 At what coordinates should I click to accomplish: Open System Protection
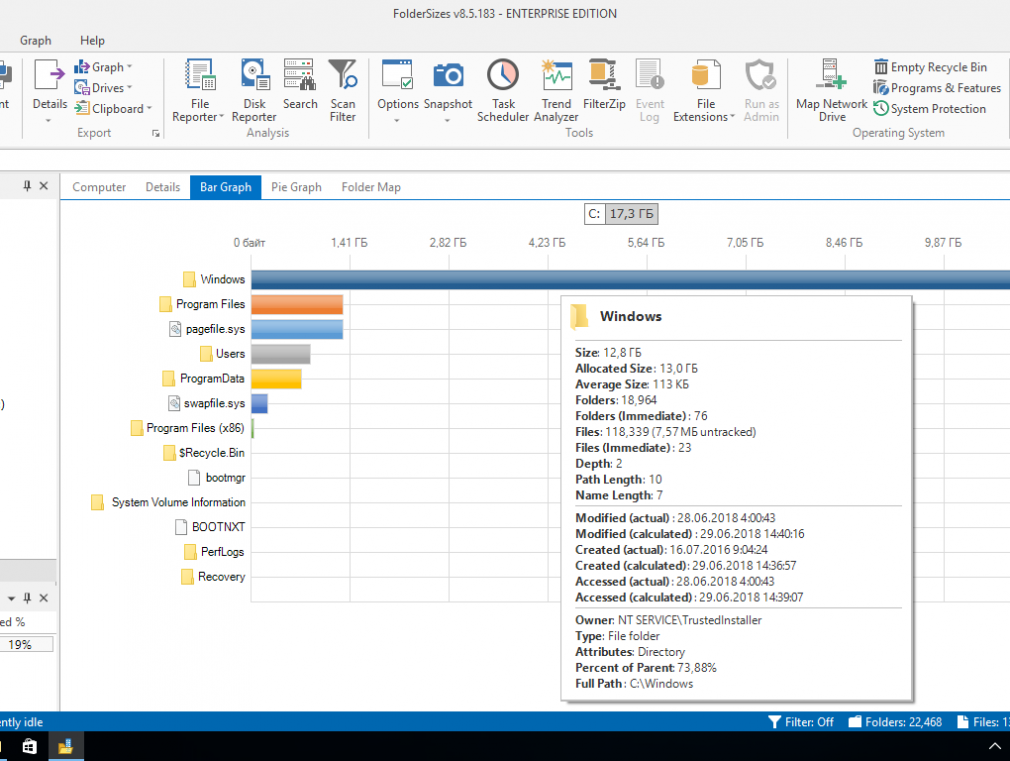pyautogui.click(x=929, y=108)
